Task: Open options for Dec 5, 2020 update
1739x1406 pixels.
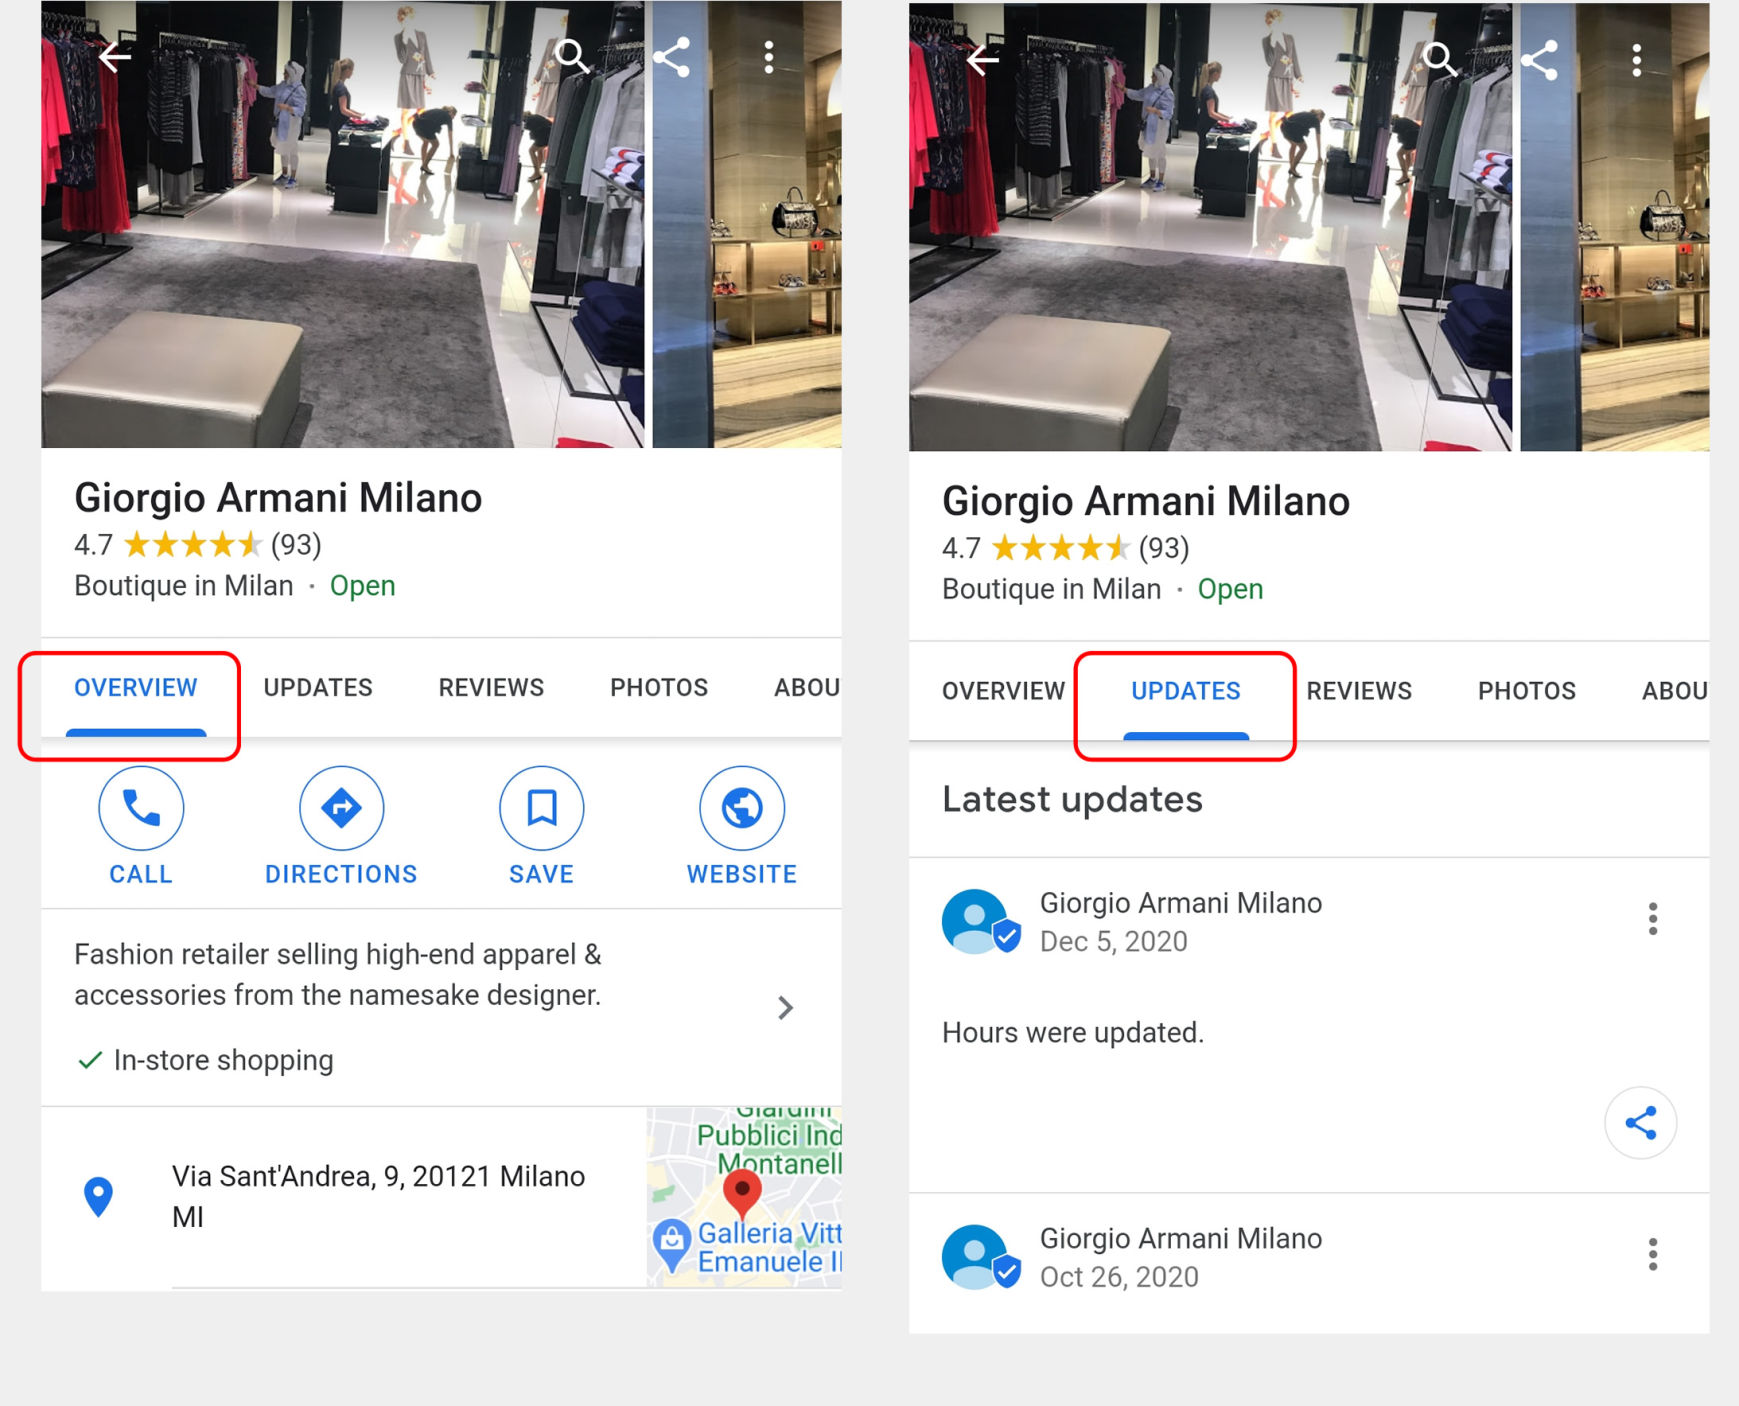Action: coord(1653,919)
